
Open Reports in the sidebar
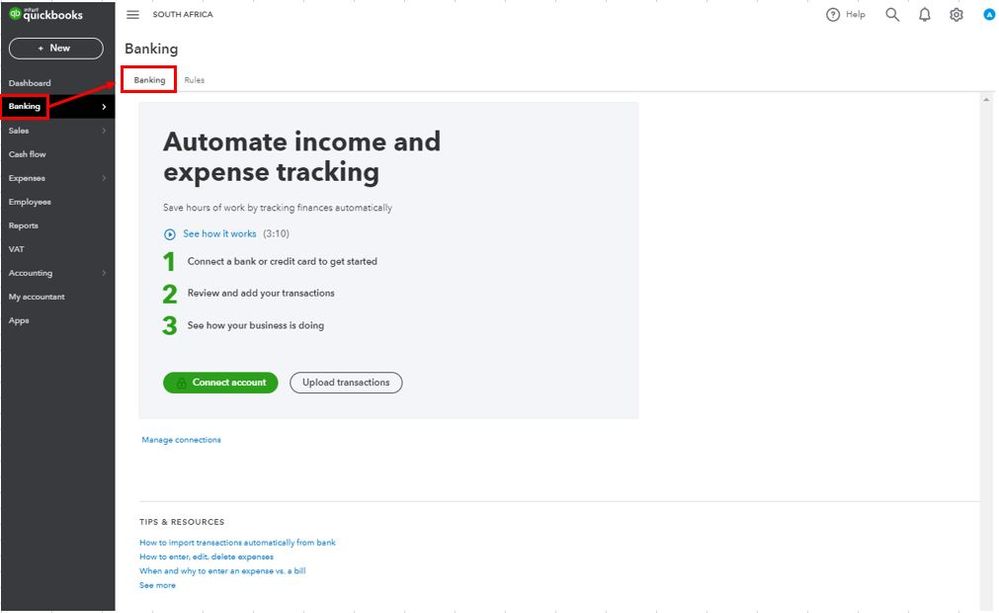(x=23, y=226)
